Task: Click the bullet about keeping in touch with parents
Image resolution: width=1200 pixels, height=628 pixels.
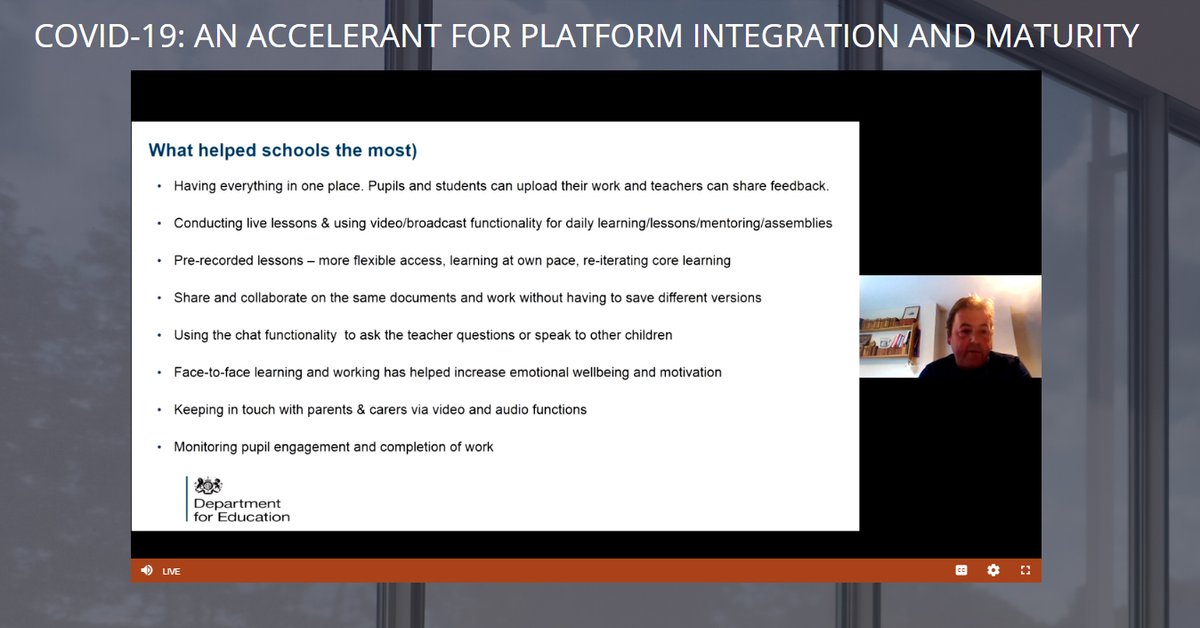Action: pos(380,409)
